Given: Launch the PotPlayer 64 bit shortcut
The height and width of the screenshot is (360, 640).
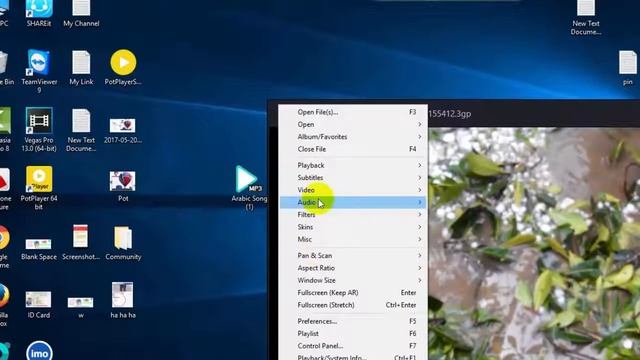Looking at the screenshot, I should pyautogui.click(x=39, y=188).
